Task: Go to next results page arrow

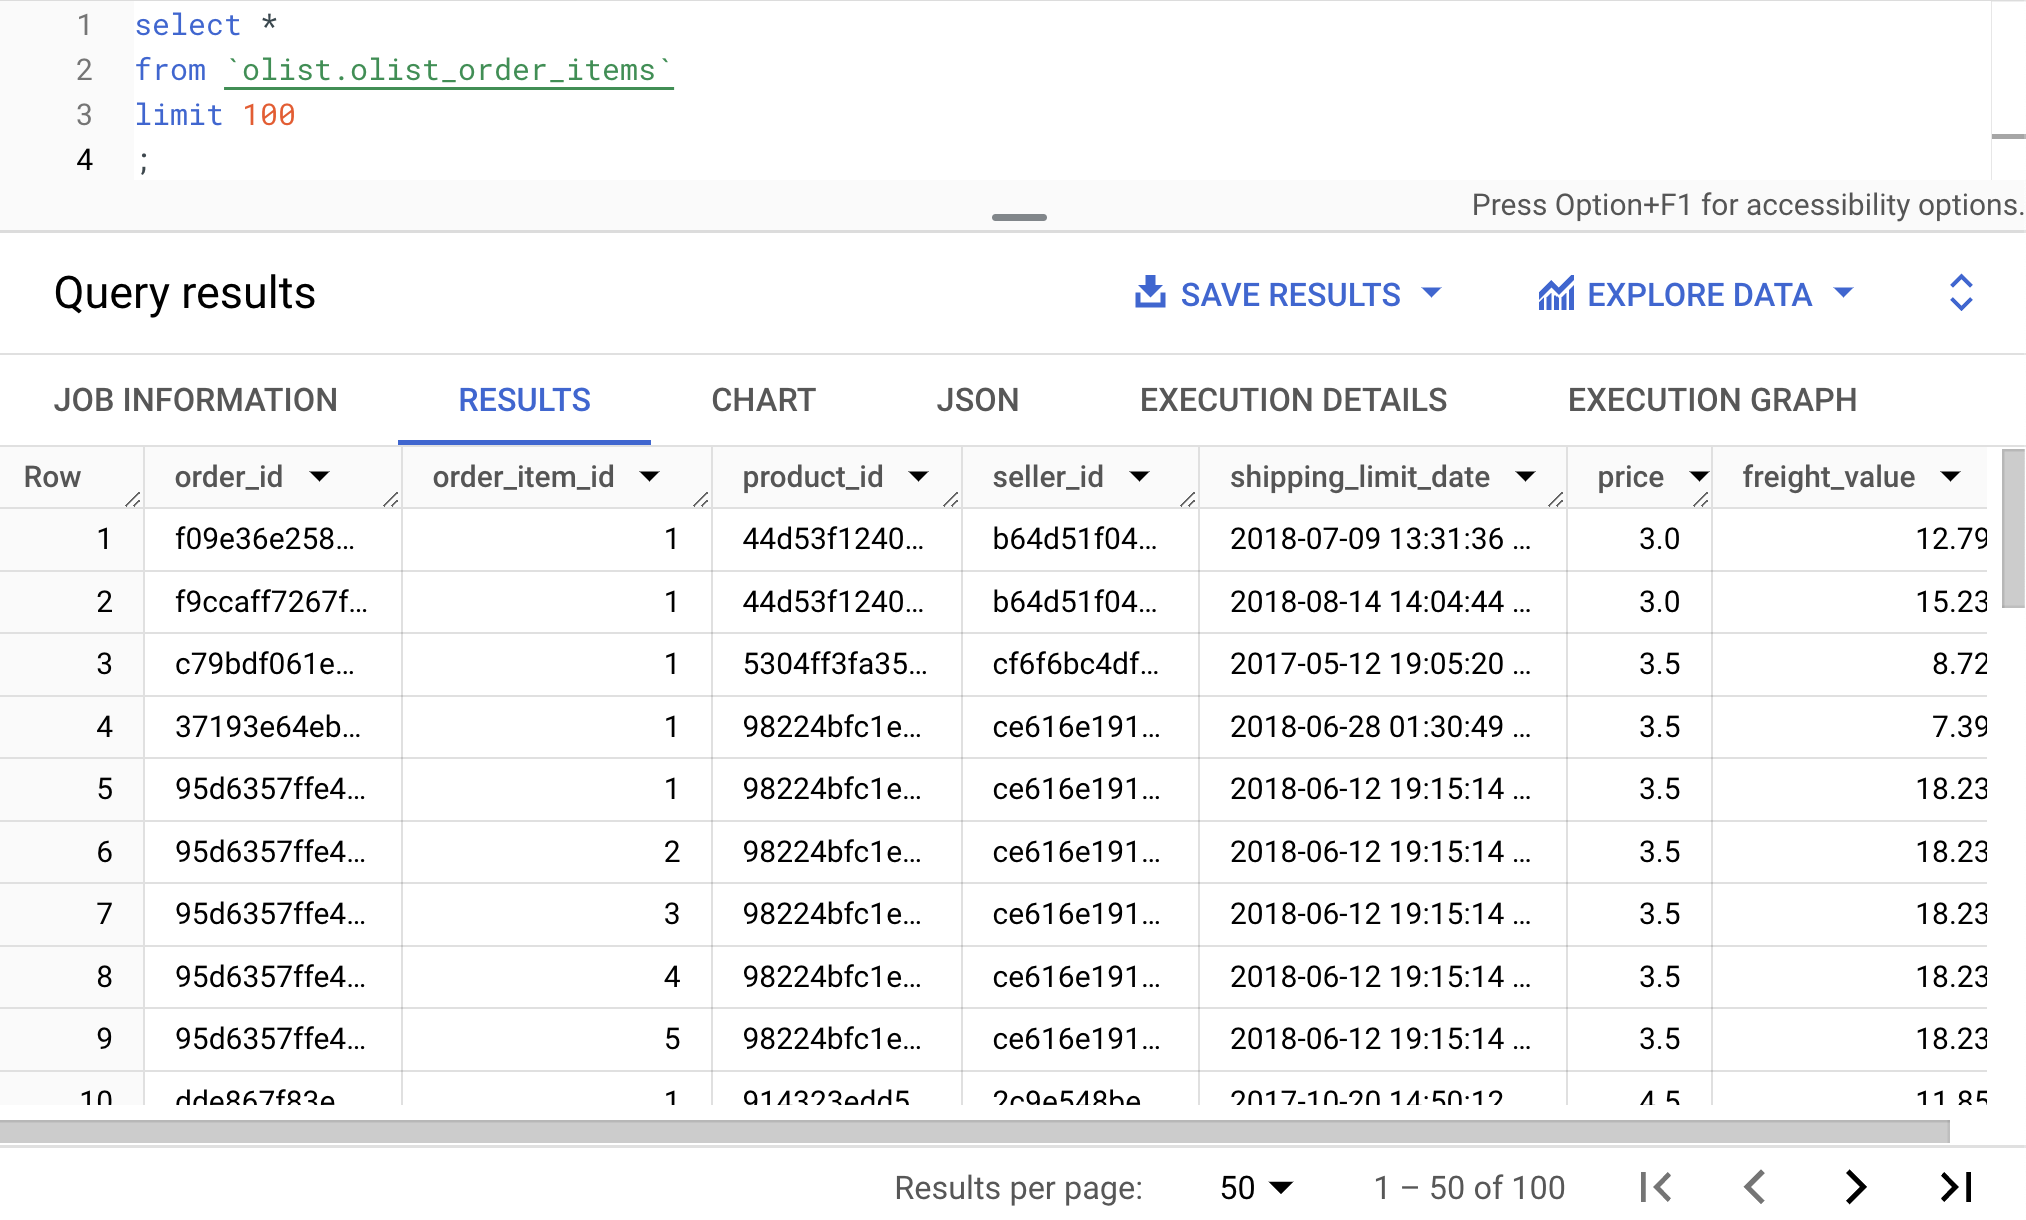Action: coord(1855,1187)
